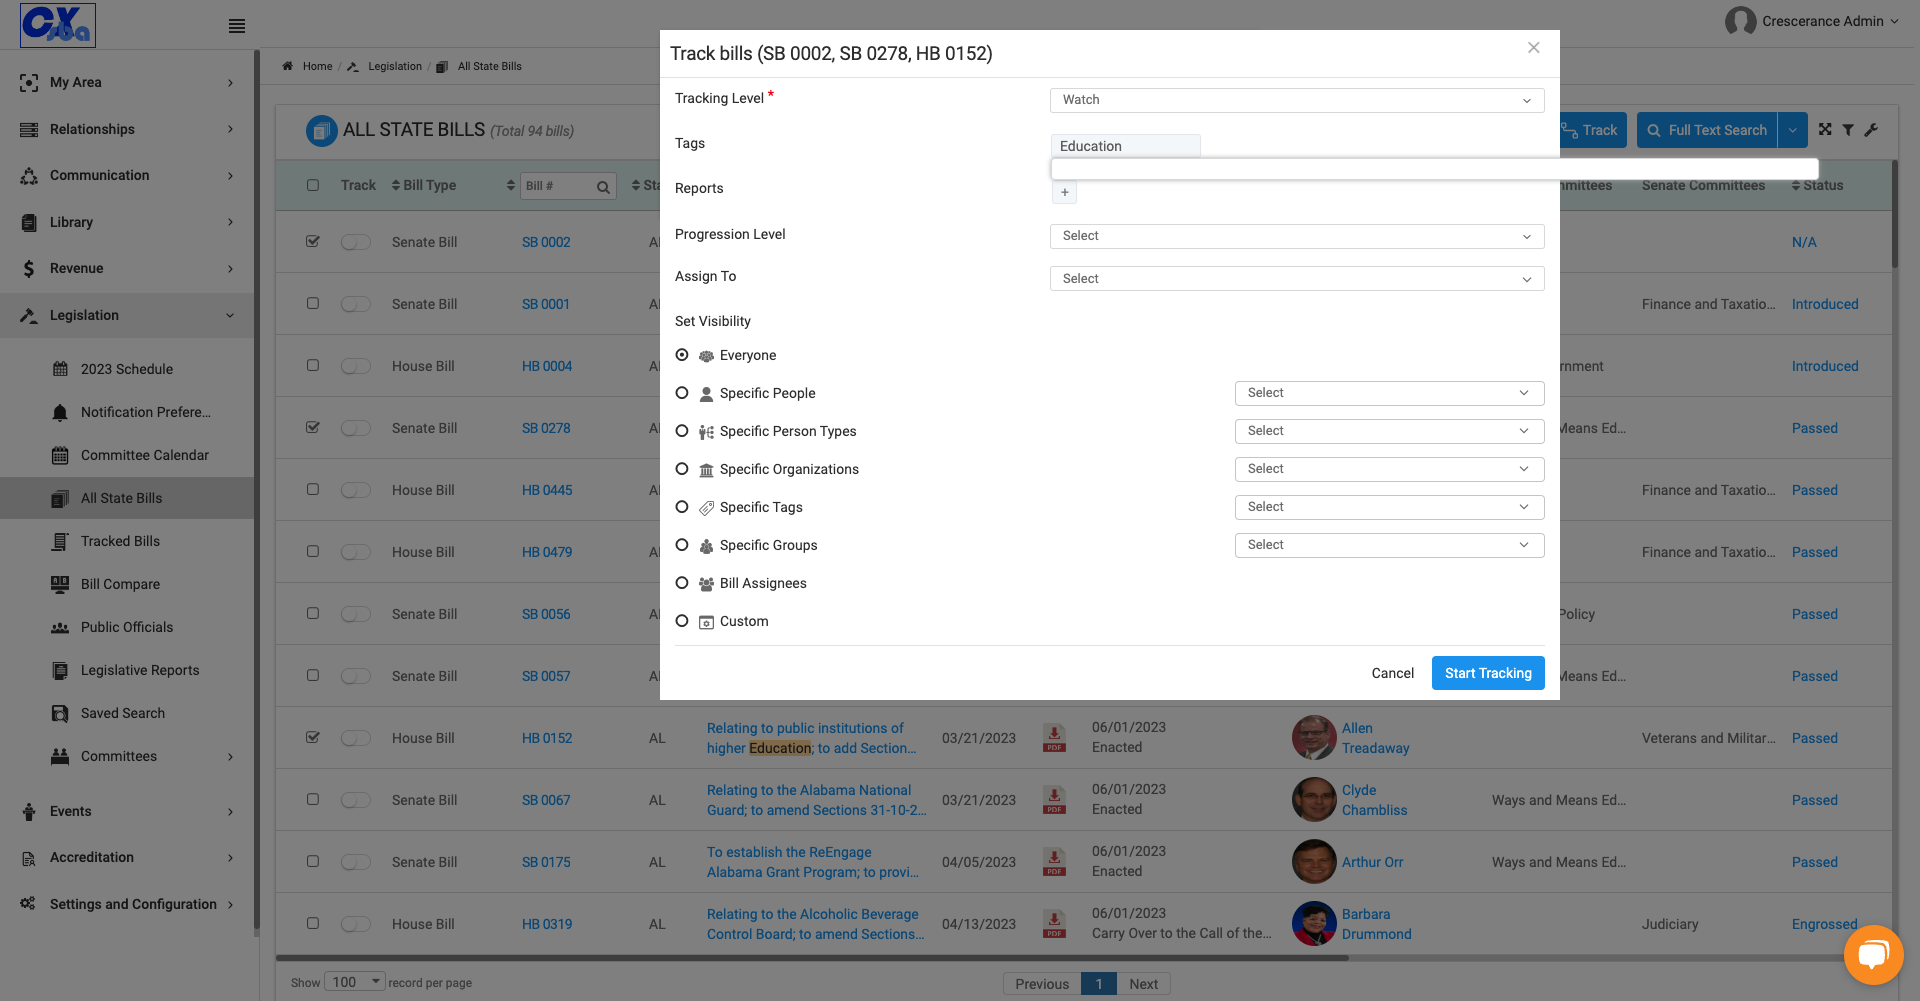Open Specific Tags select dropdown
Viewport: 1920px width, 1001px height.
point(1389,507)
